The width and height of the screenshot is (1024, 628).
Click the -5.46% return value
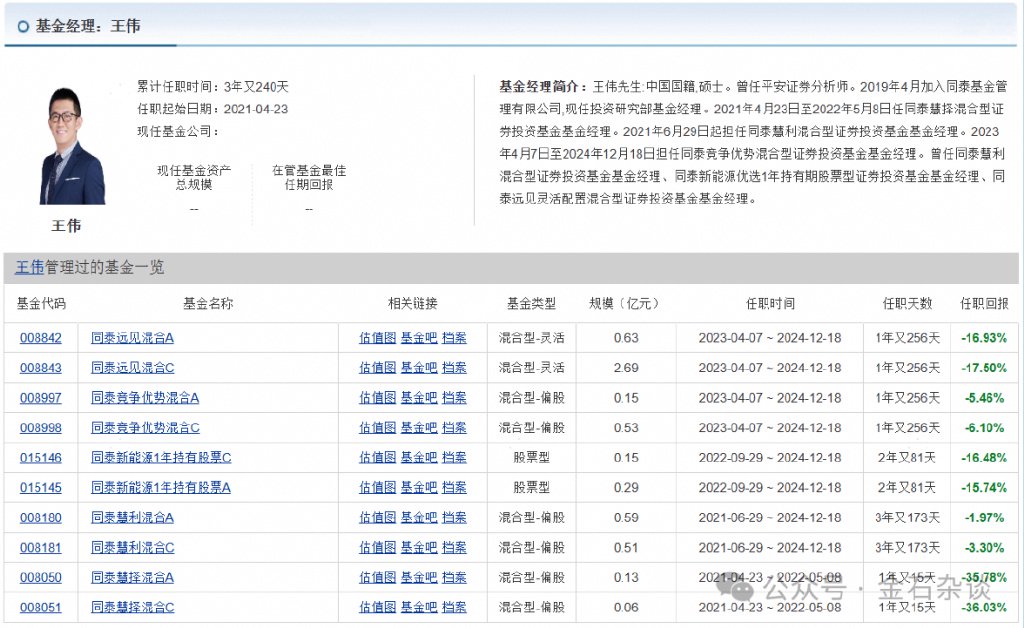984,398
